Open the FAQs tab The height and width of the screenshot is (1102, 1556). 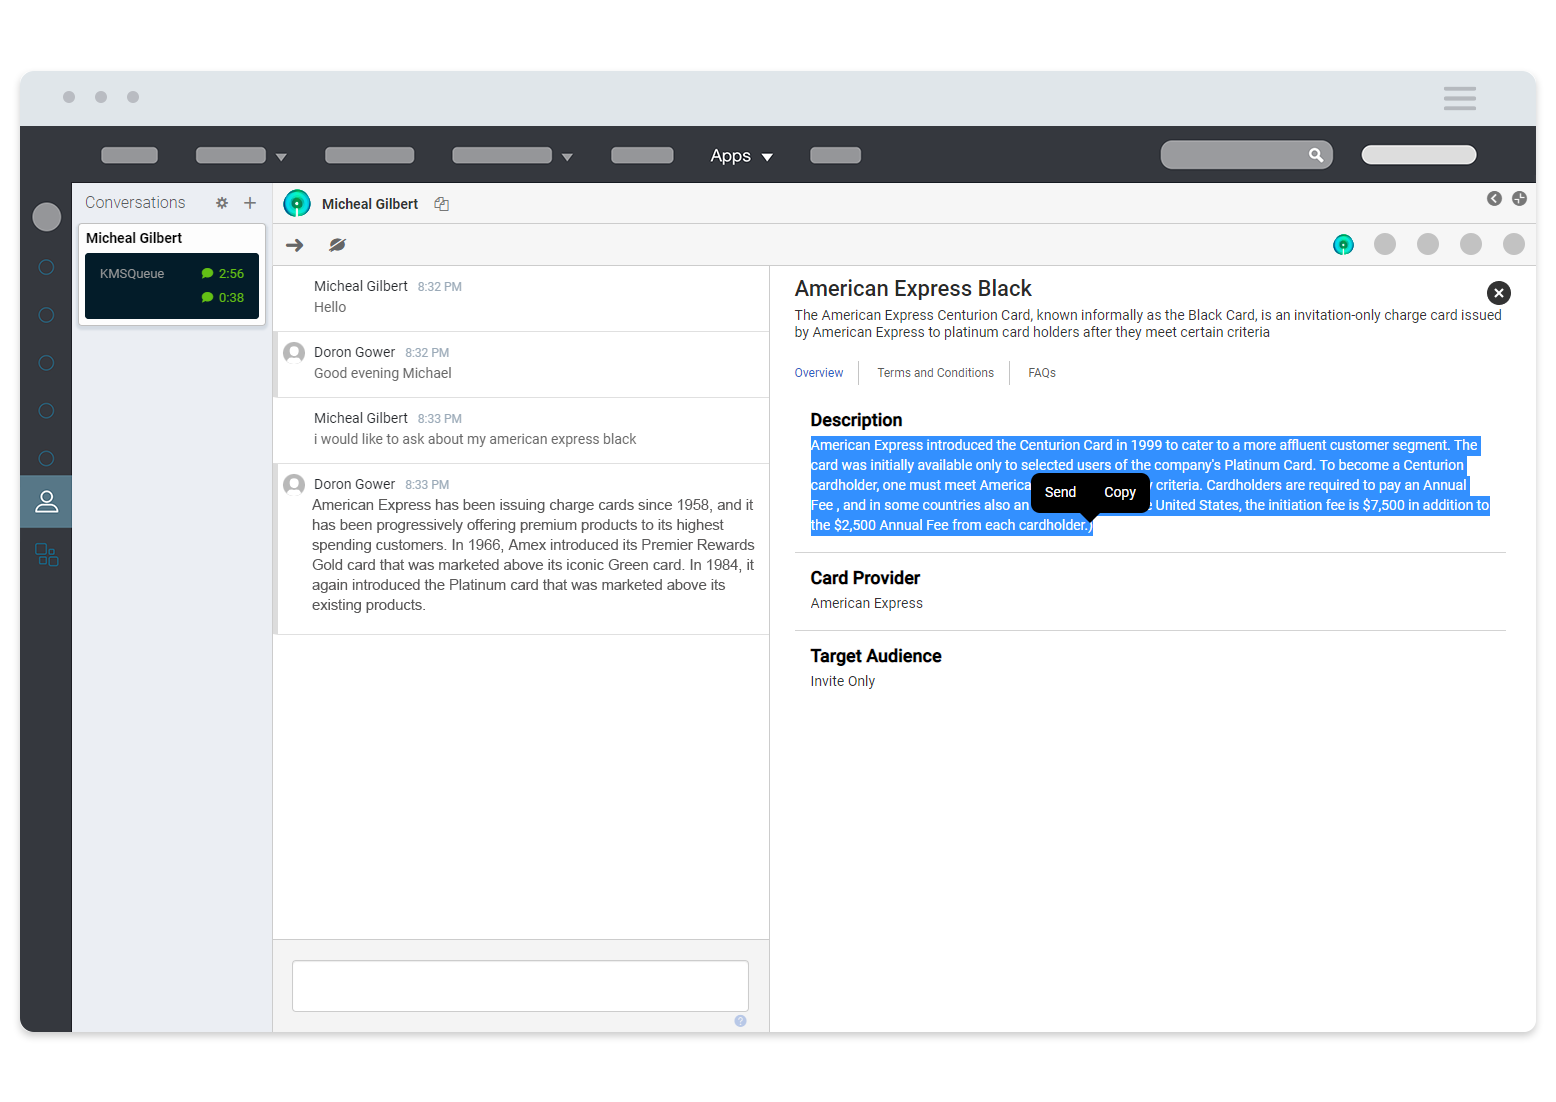point(1041,372)
